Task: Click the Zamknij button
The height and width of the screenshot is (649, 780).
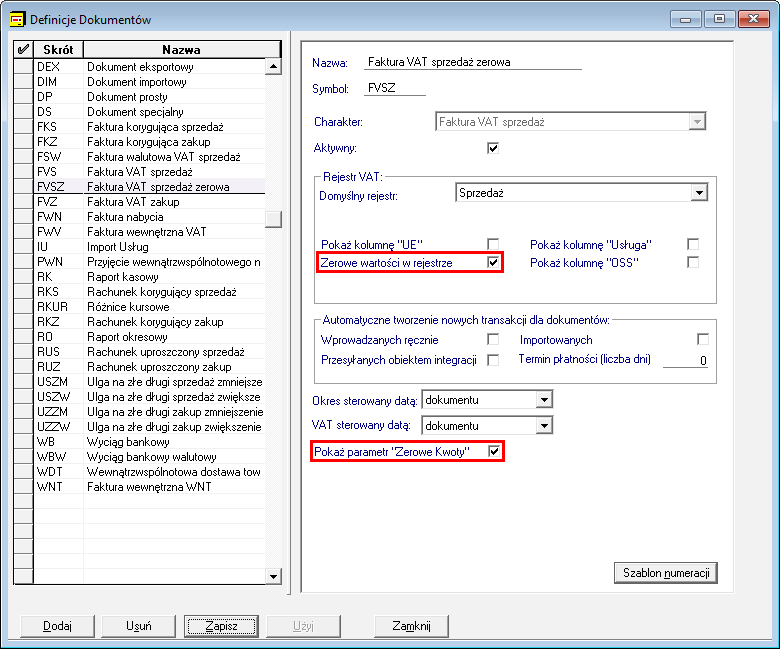Action: [x=411, y=626]
